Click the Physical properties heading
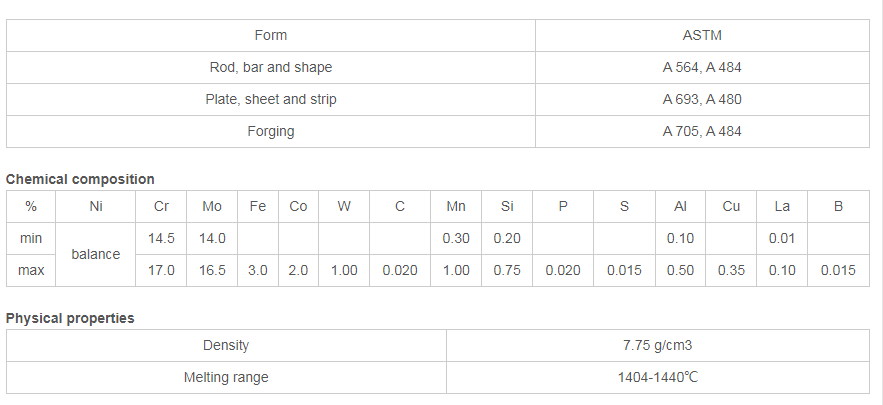 click(70, 318)
